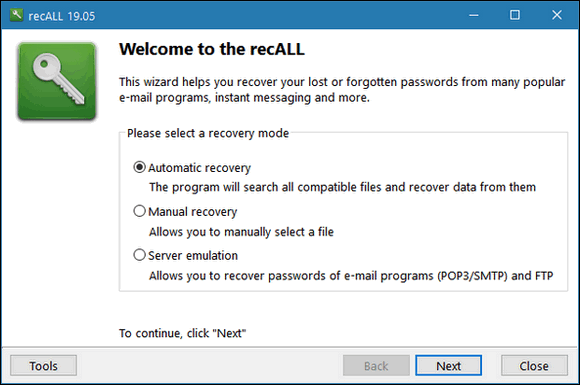Click the Server emulation label text

pyautogui.click(x=193, y=256)
